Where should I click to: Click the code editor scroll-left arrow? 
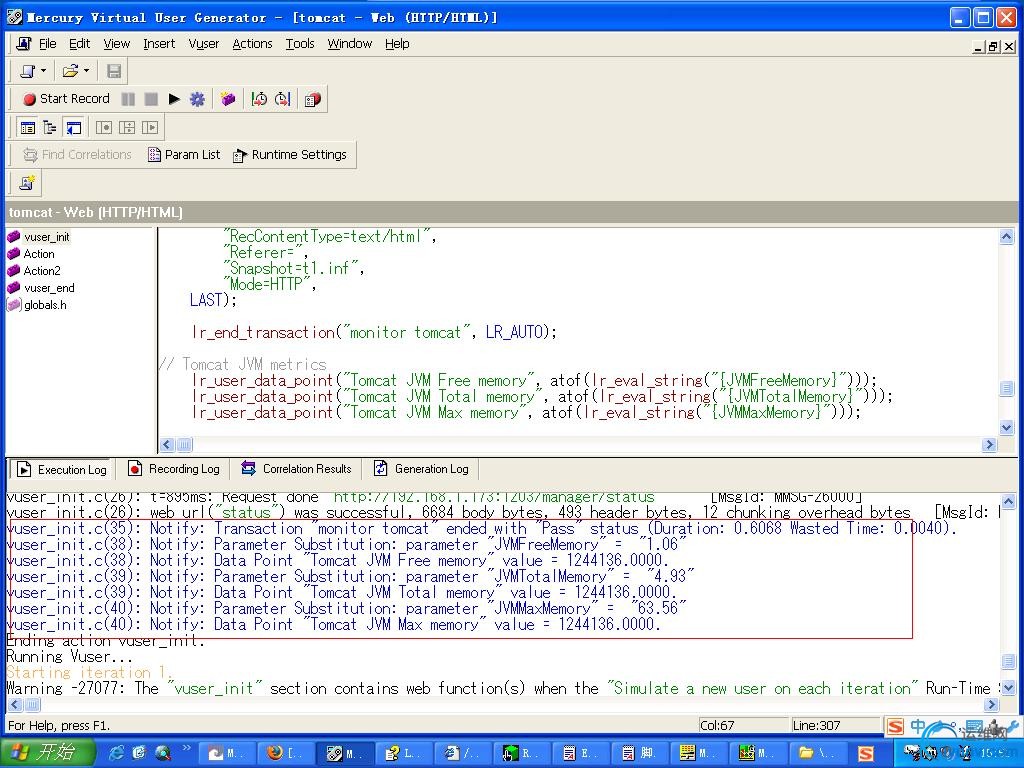[x=167, y=445]
